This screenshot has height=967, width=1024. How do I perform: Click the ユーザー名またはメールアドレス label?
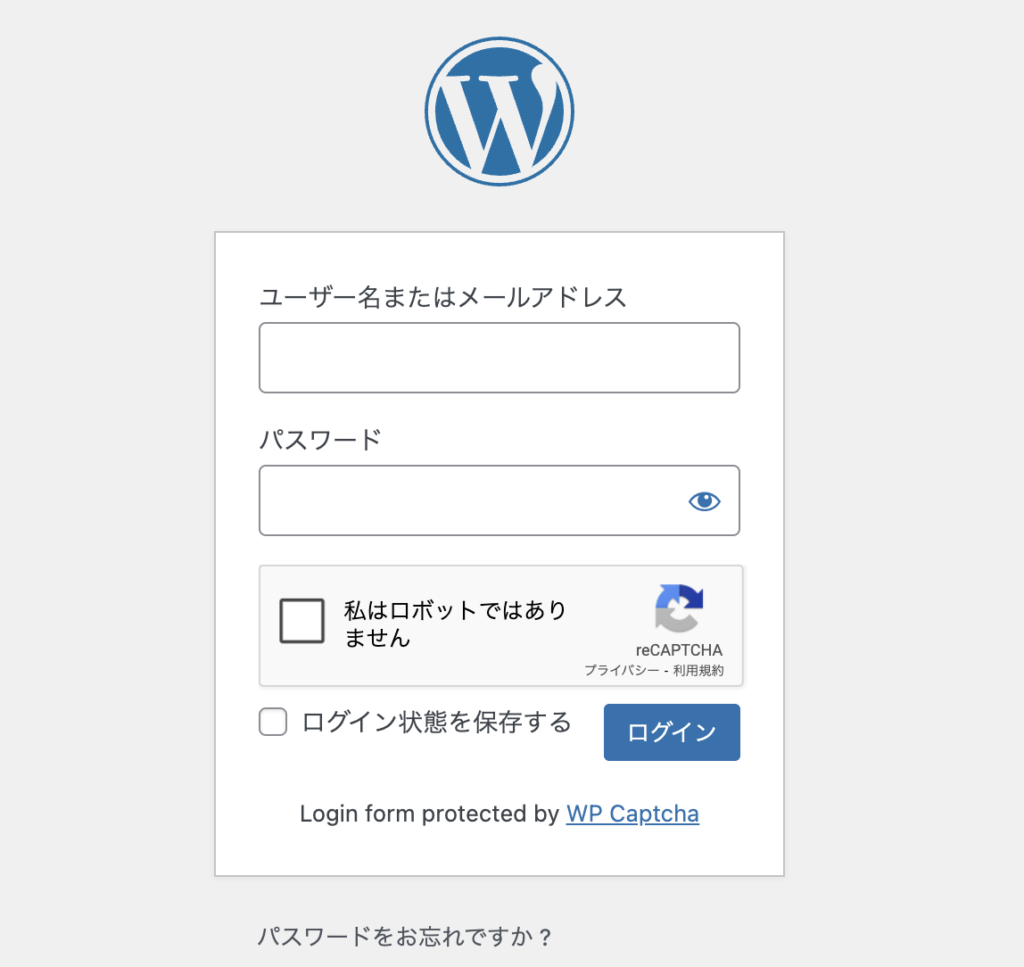443,297
